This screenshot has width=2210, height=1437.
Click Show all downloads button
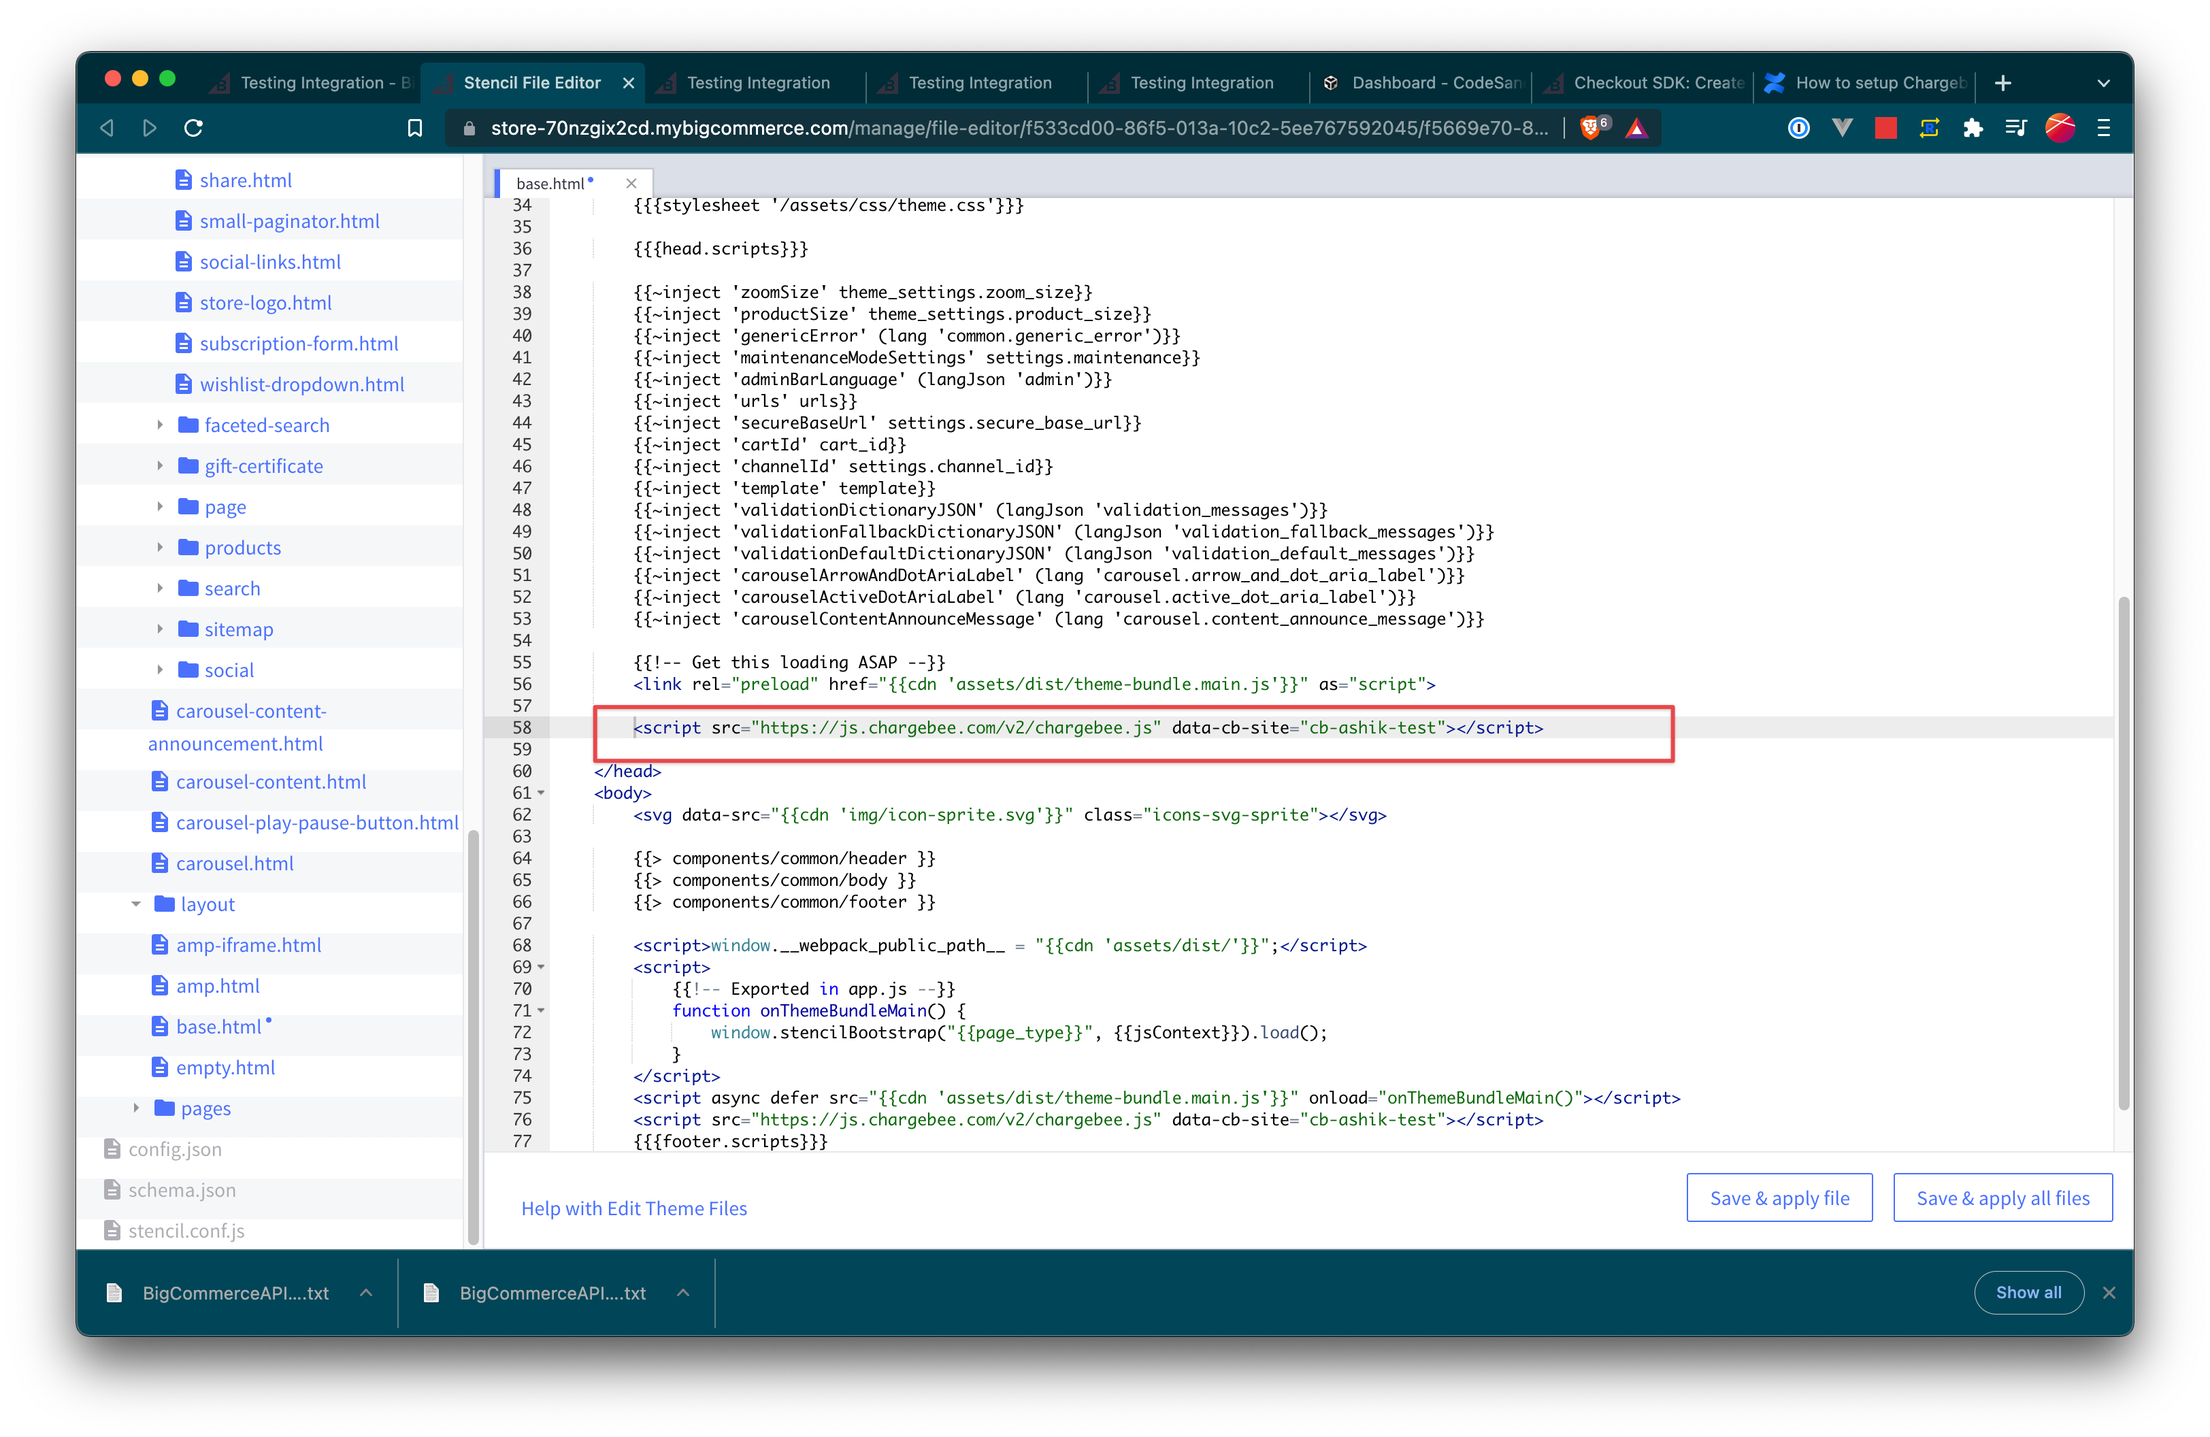coord(2028,1292)
